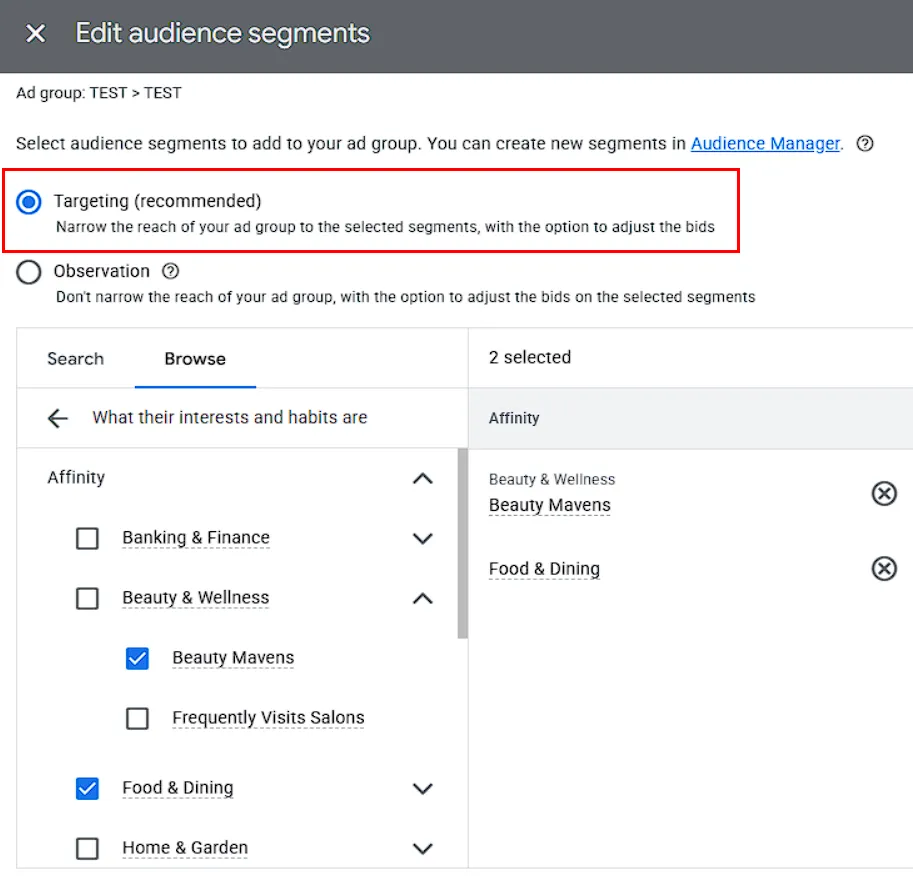Check Frequently Visits Salons checkbox
The image size is (913, 895).
137,718
